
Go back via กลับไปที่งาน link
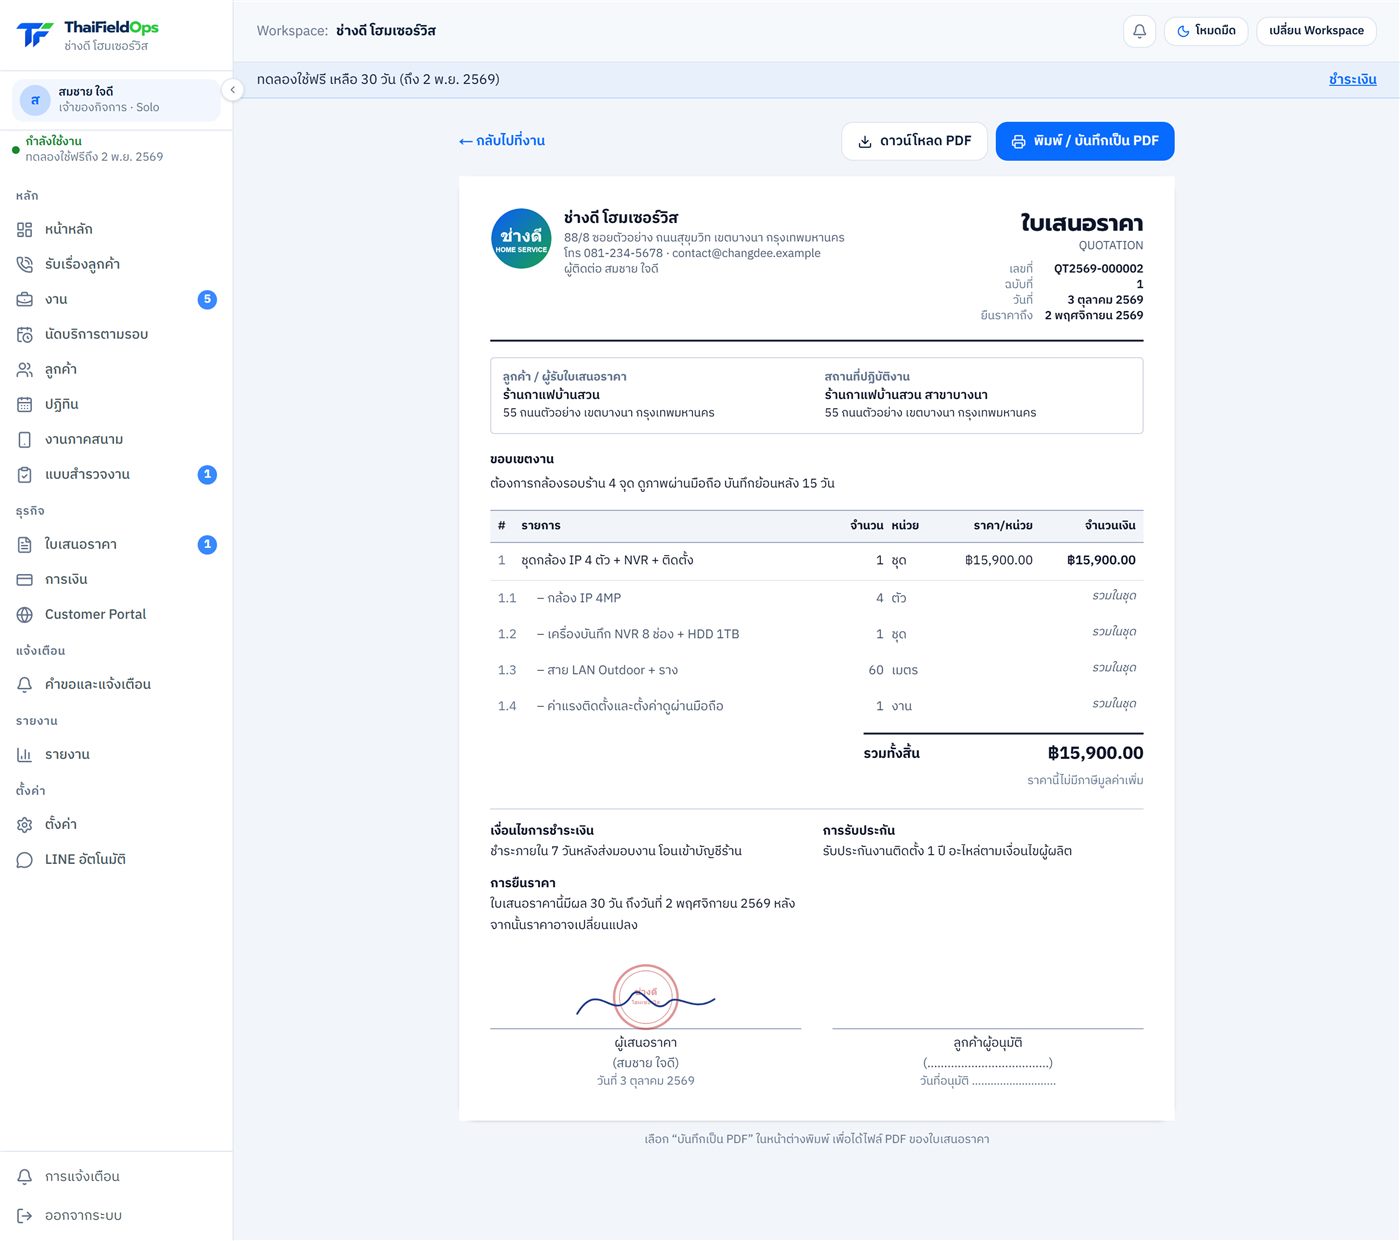(x=501, y=141)
